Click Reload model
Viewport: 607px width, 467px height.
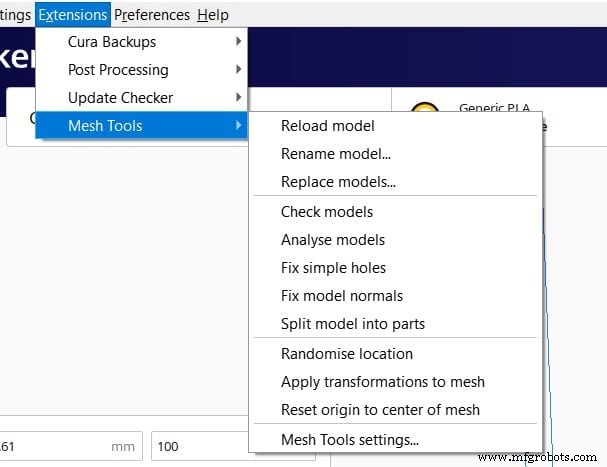coord(328,126)
